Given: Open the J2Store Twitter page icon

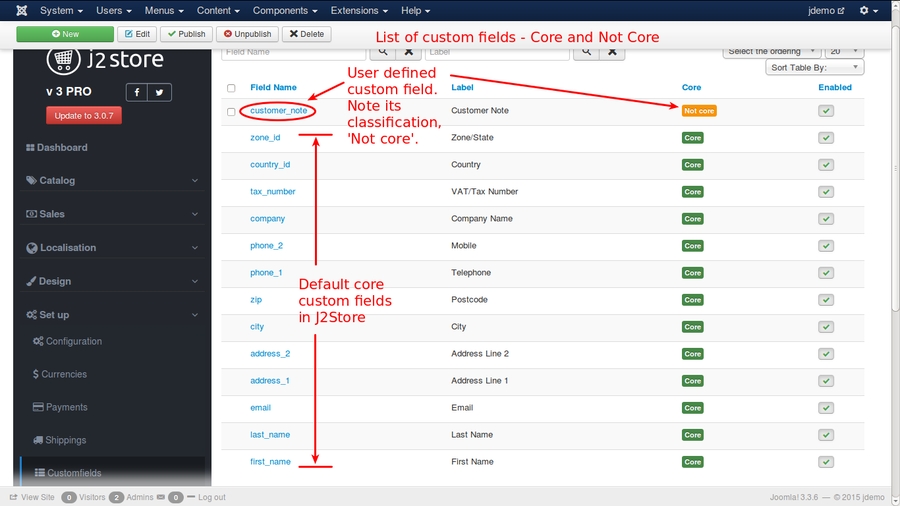Looking at the screenshot, I should pos(160,92).
